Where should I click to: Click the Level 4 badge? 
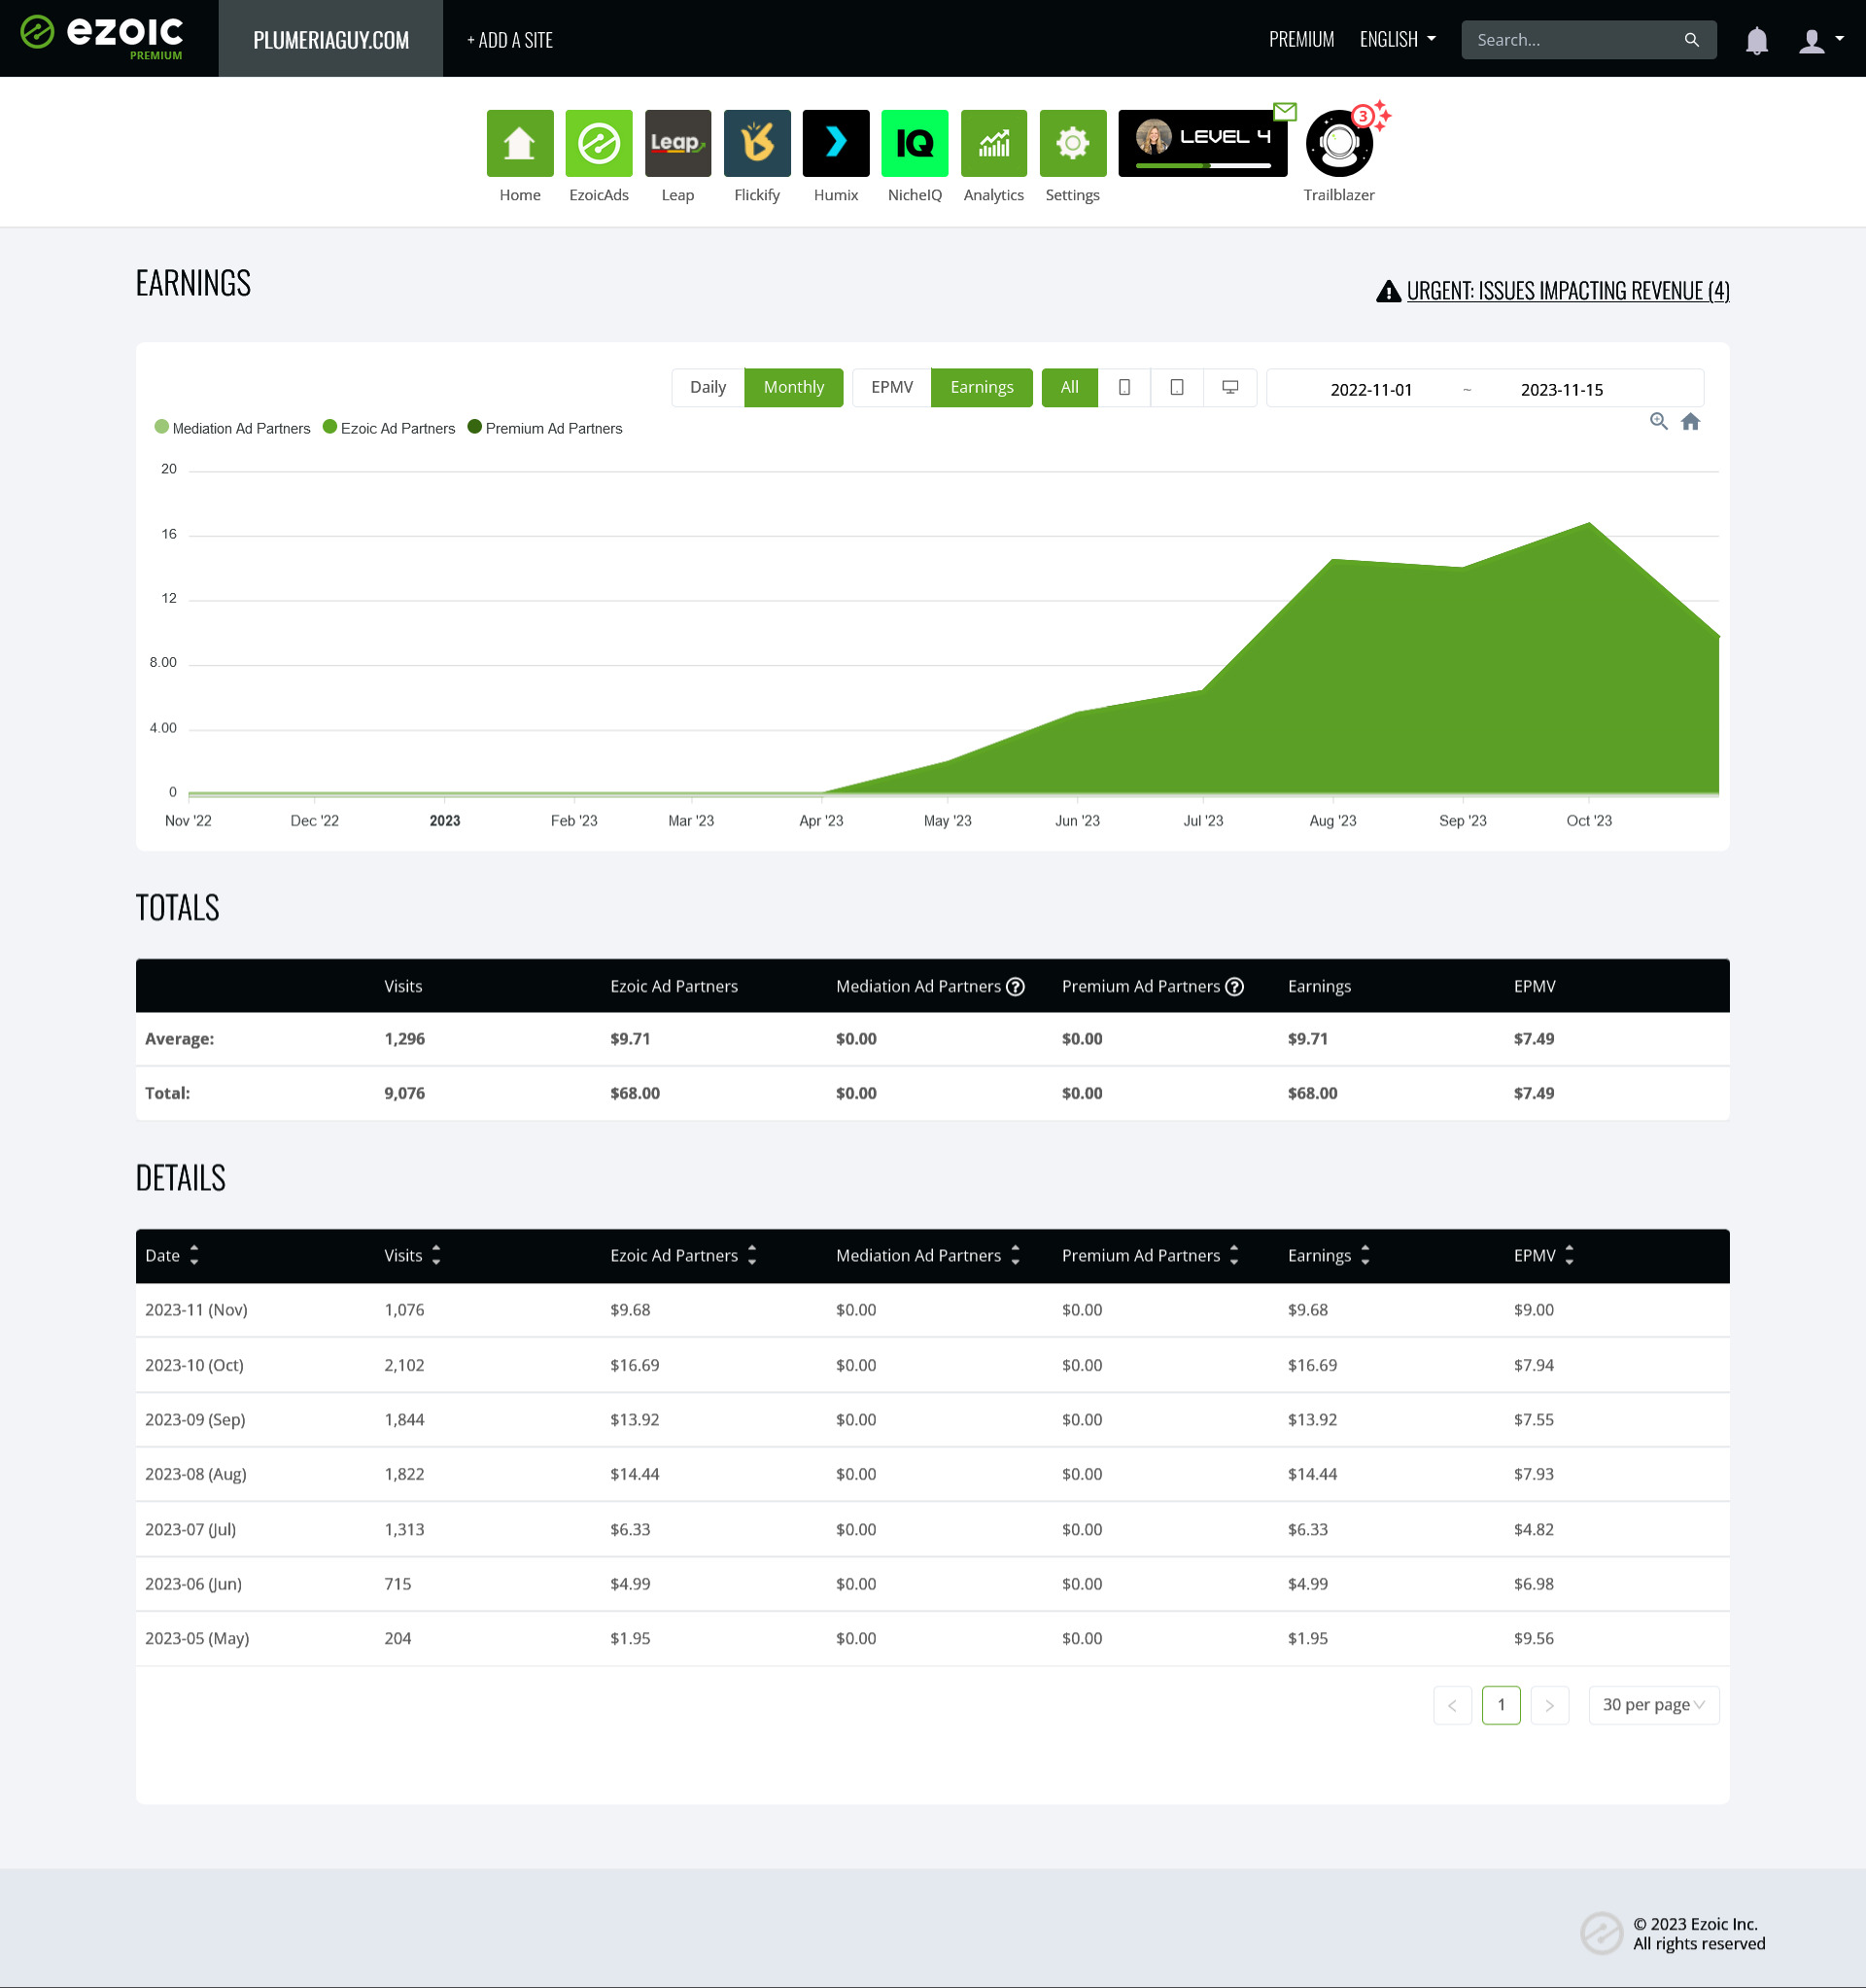pyautogui.click(x=1203, y=143)
